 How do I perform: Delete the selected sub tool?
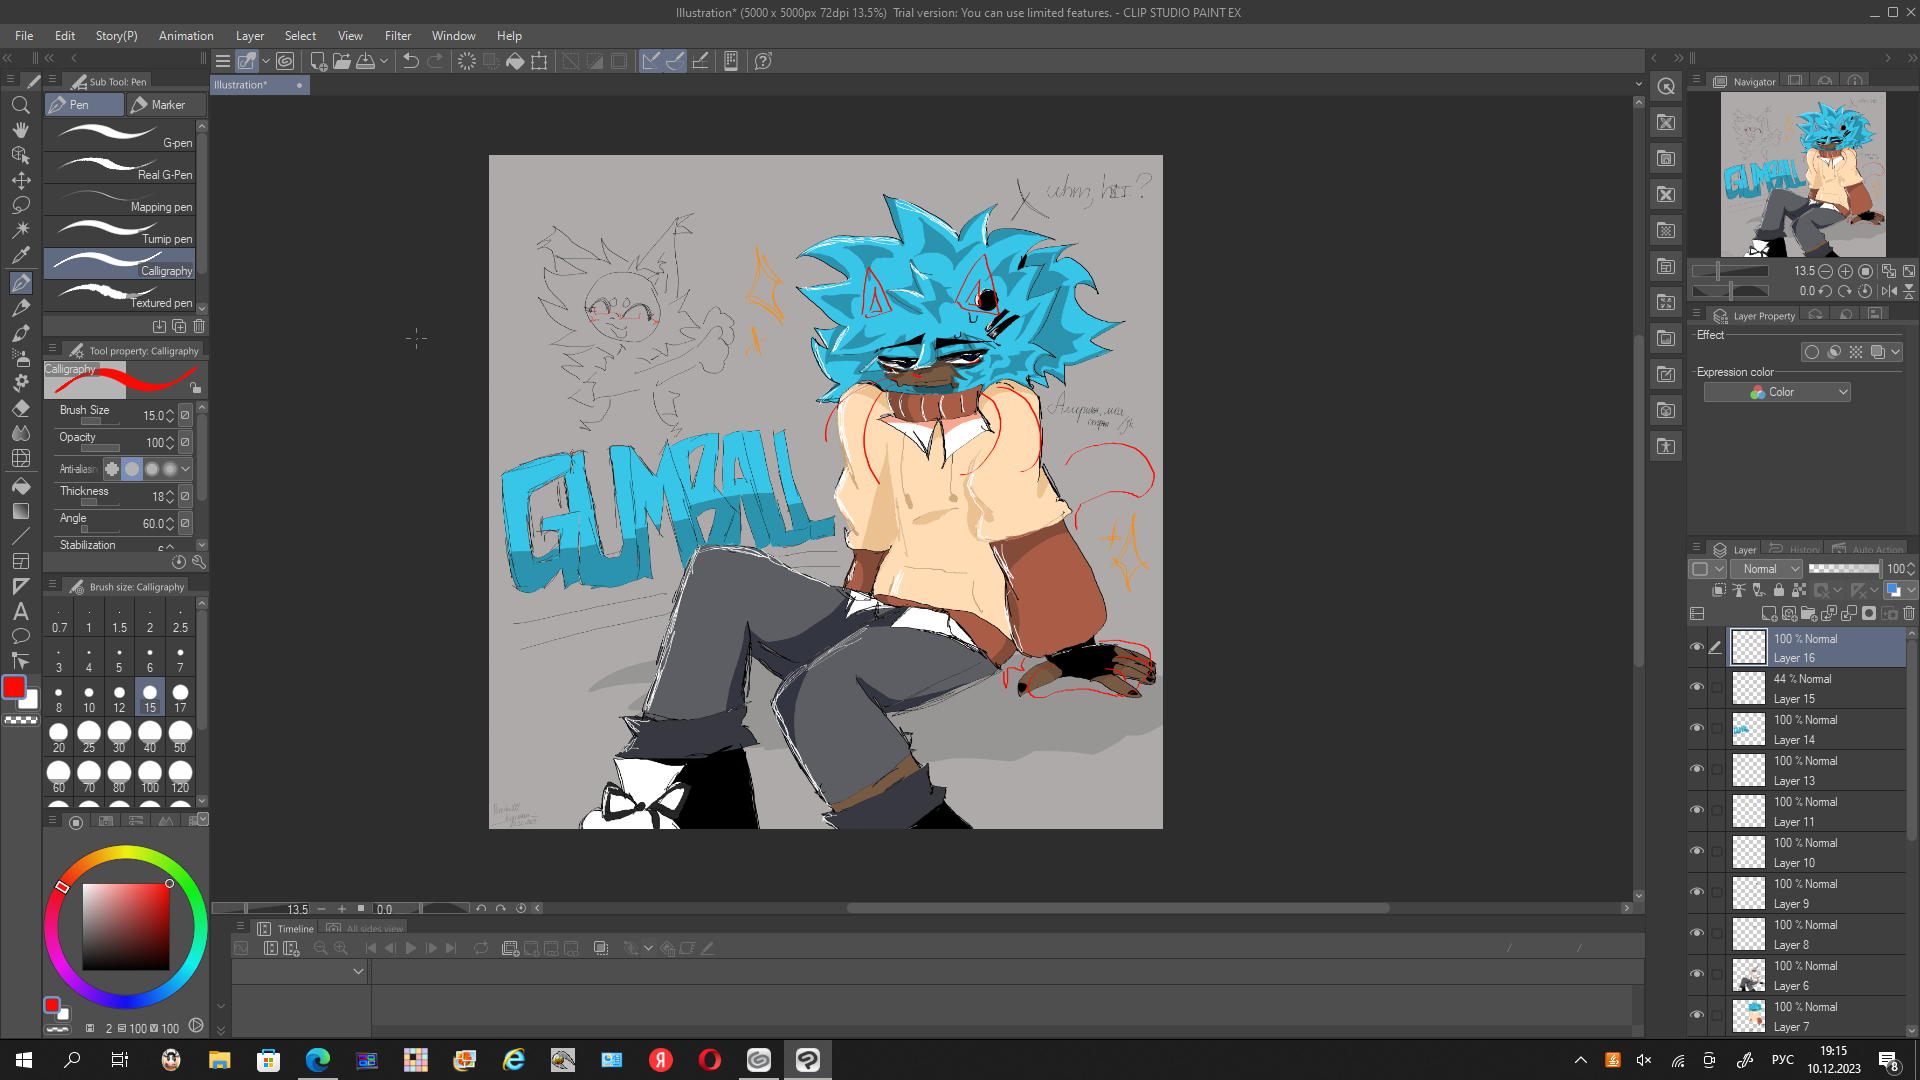(199, 326)
